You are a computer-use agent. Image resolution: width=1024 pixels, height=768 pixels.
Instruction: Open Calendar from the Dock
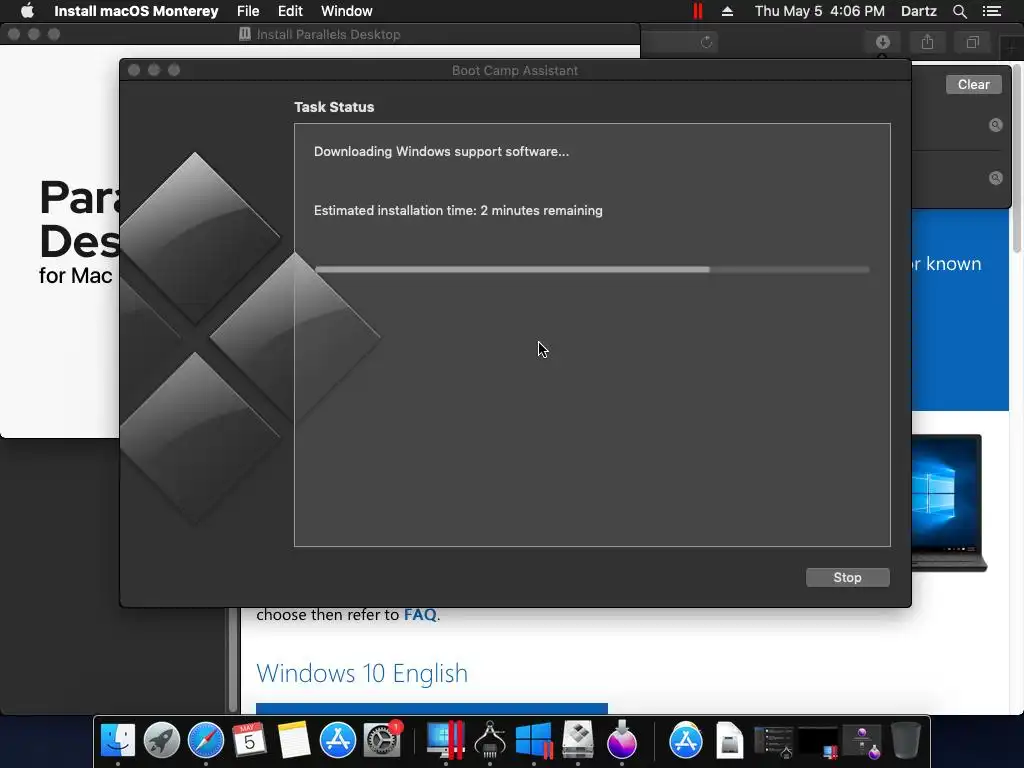click(249, 740)
